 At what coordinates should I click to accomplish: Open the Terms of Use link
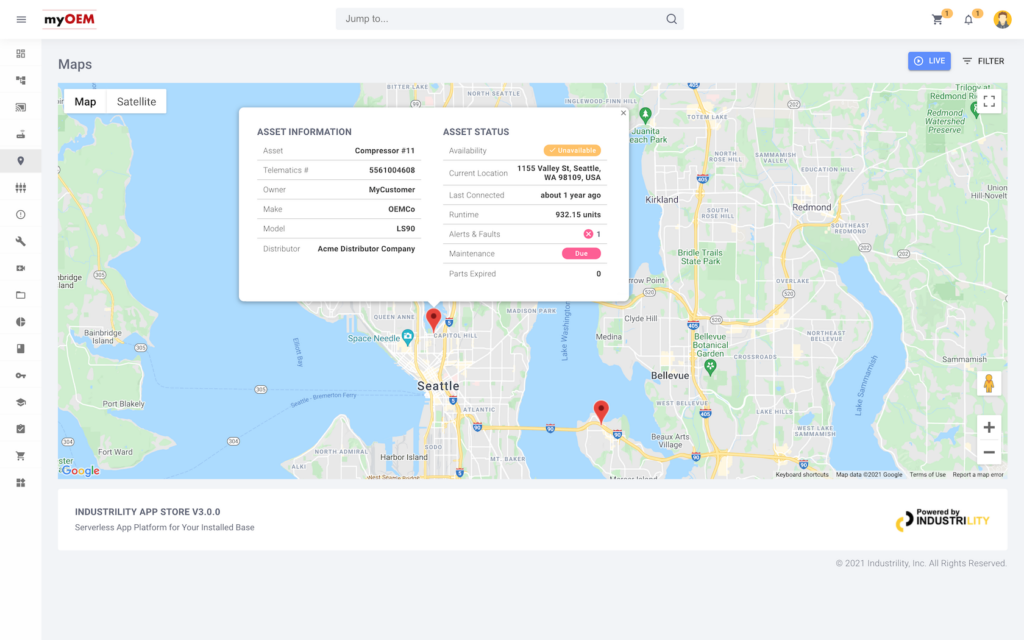click(925, 475)
